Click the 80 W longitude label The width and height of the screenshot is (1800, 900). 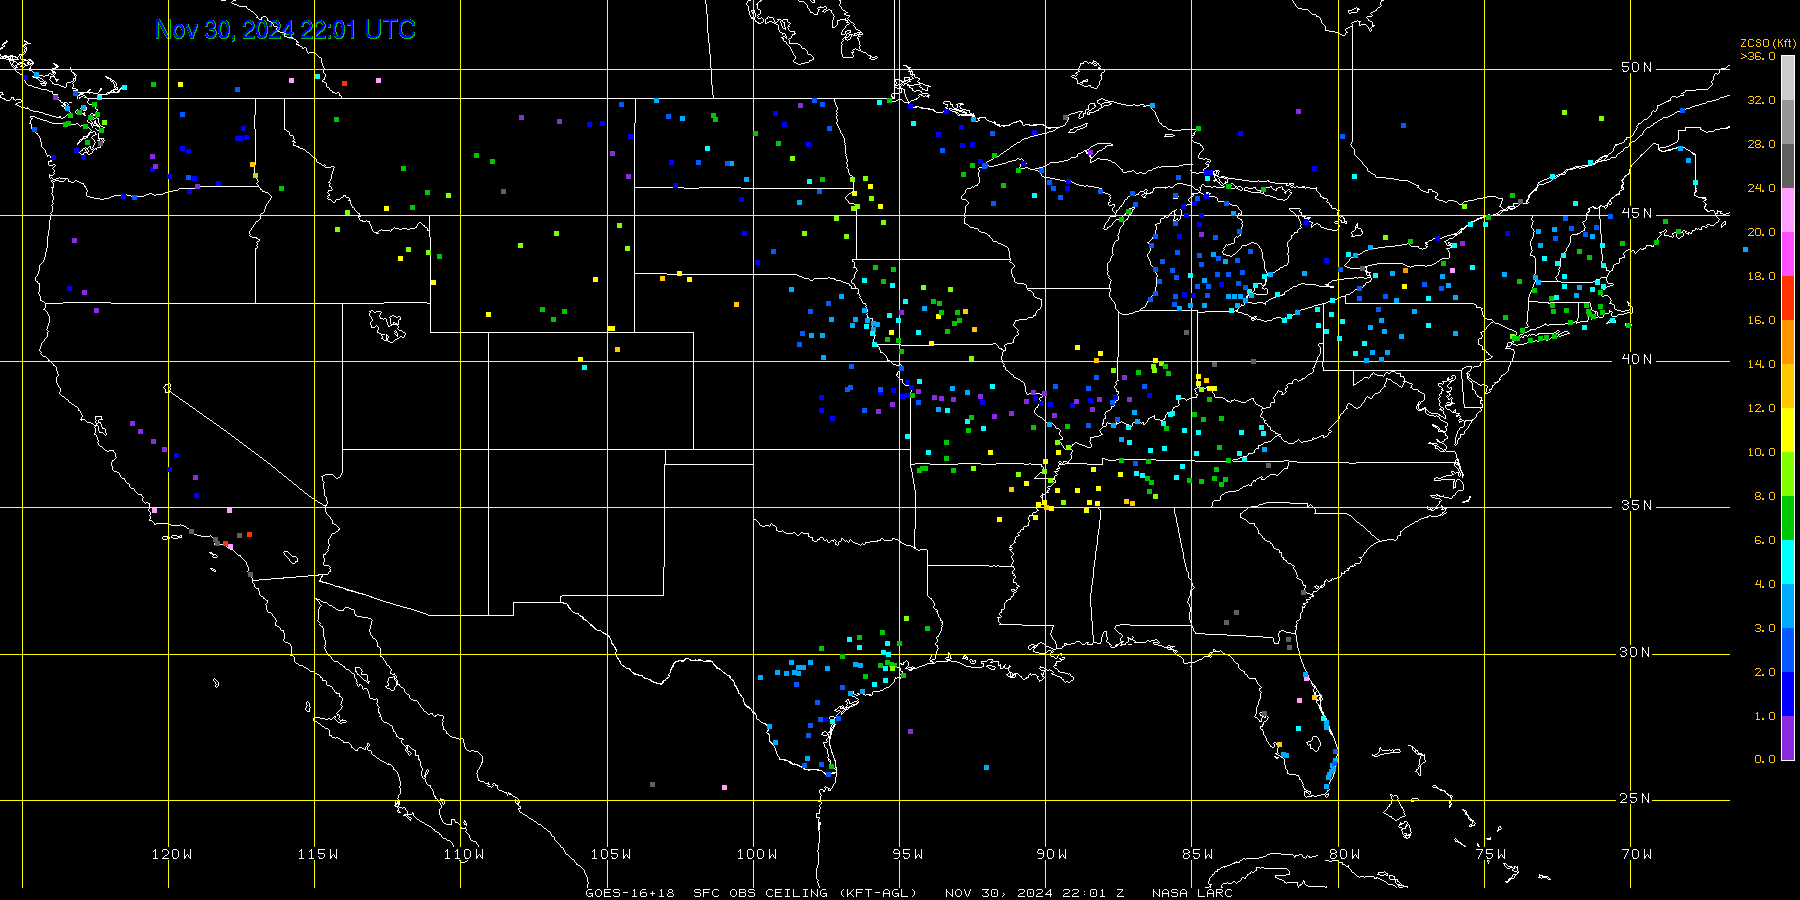click(x=1344, y=854)
